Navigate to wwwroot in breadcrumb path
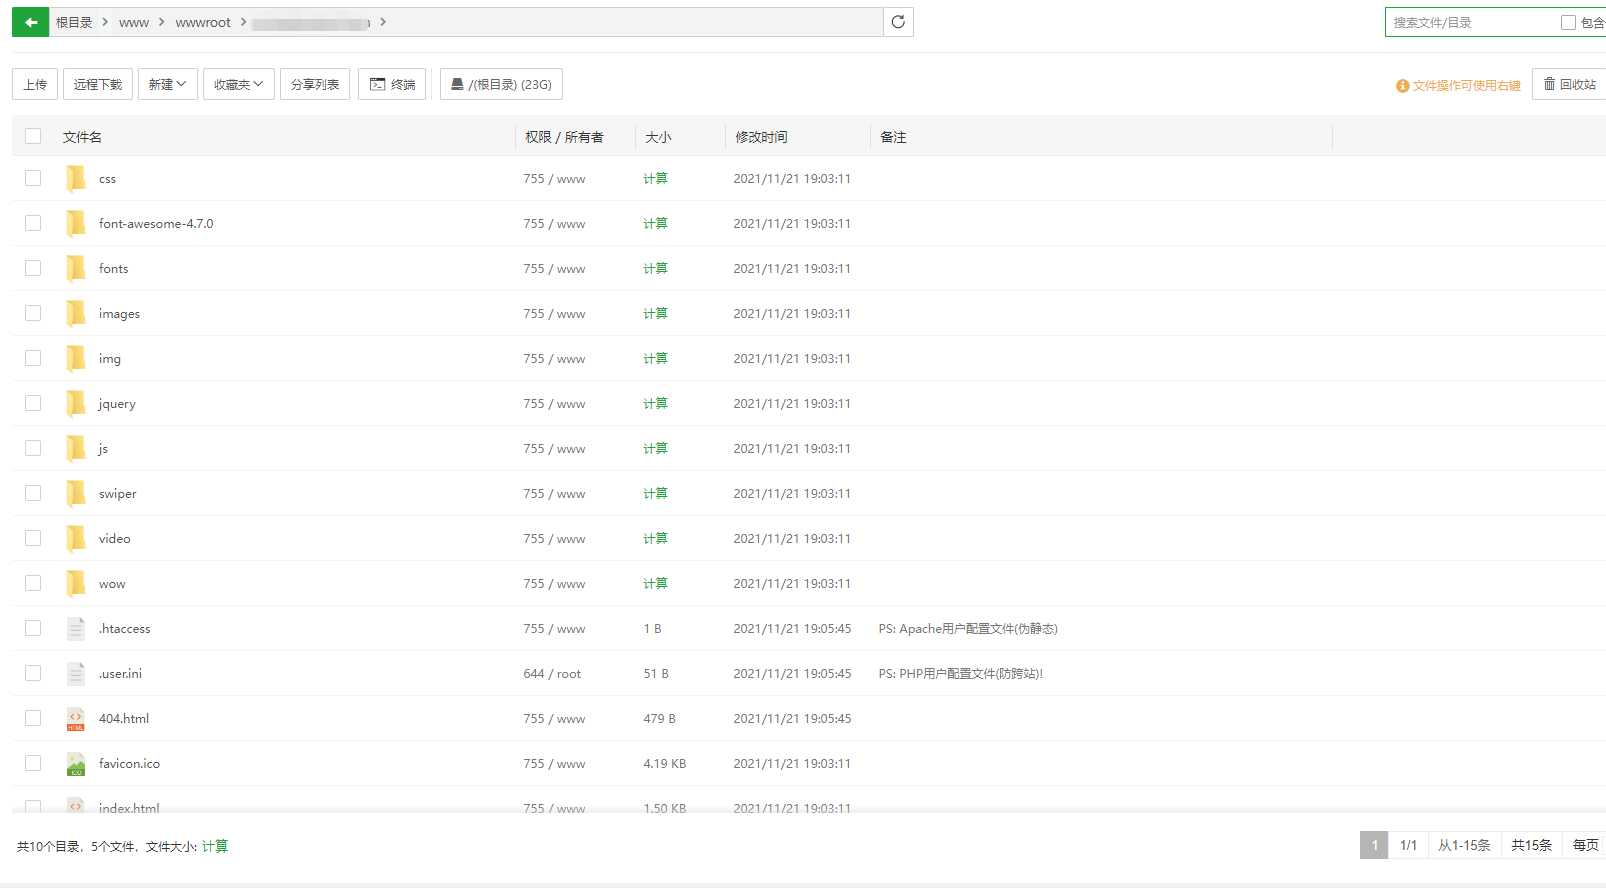This screenshot has width=1606, height=888. click(203, 22)
